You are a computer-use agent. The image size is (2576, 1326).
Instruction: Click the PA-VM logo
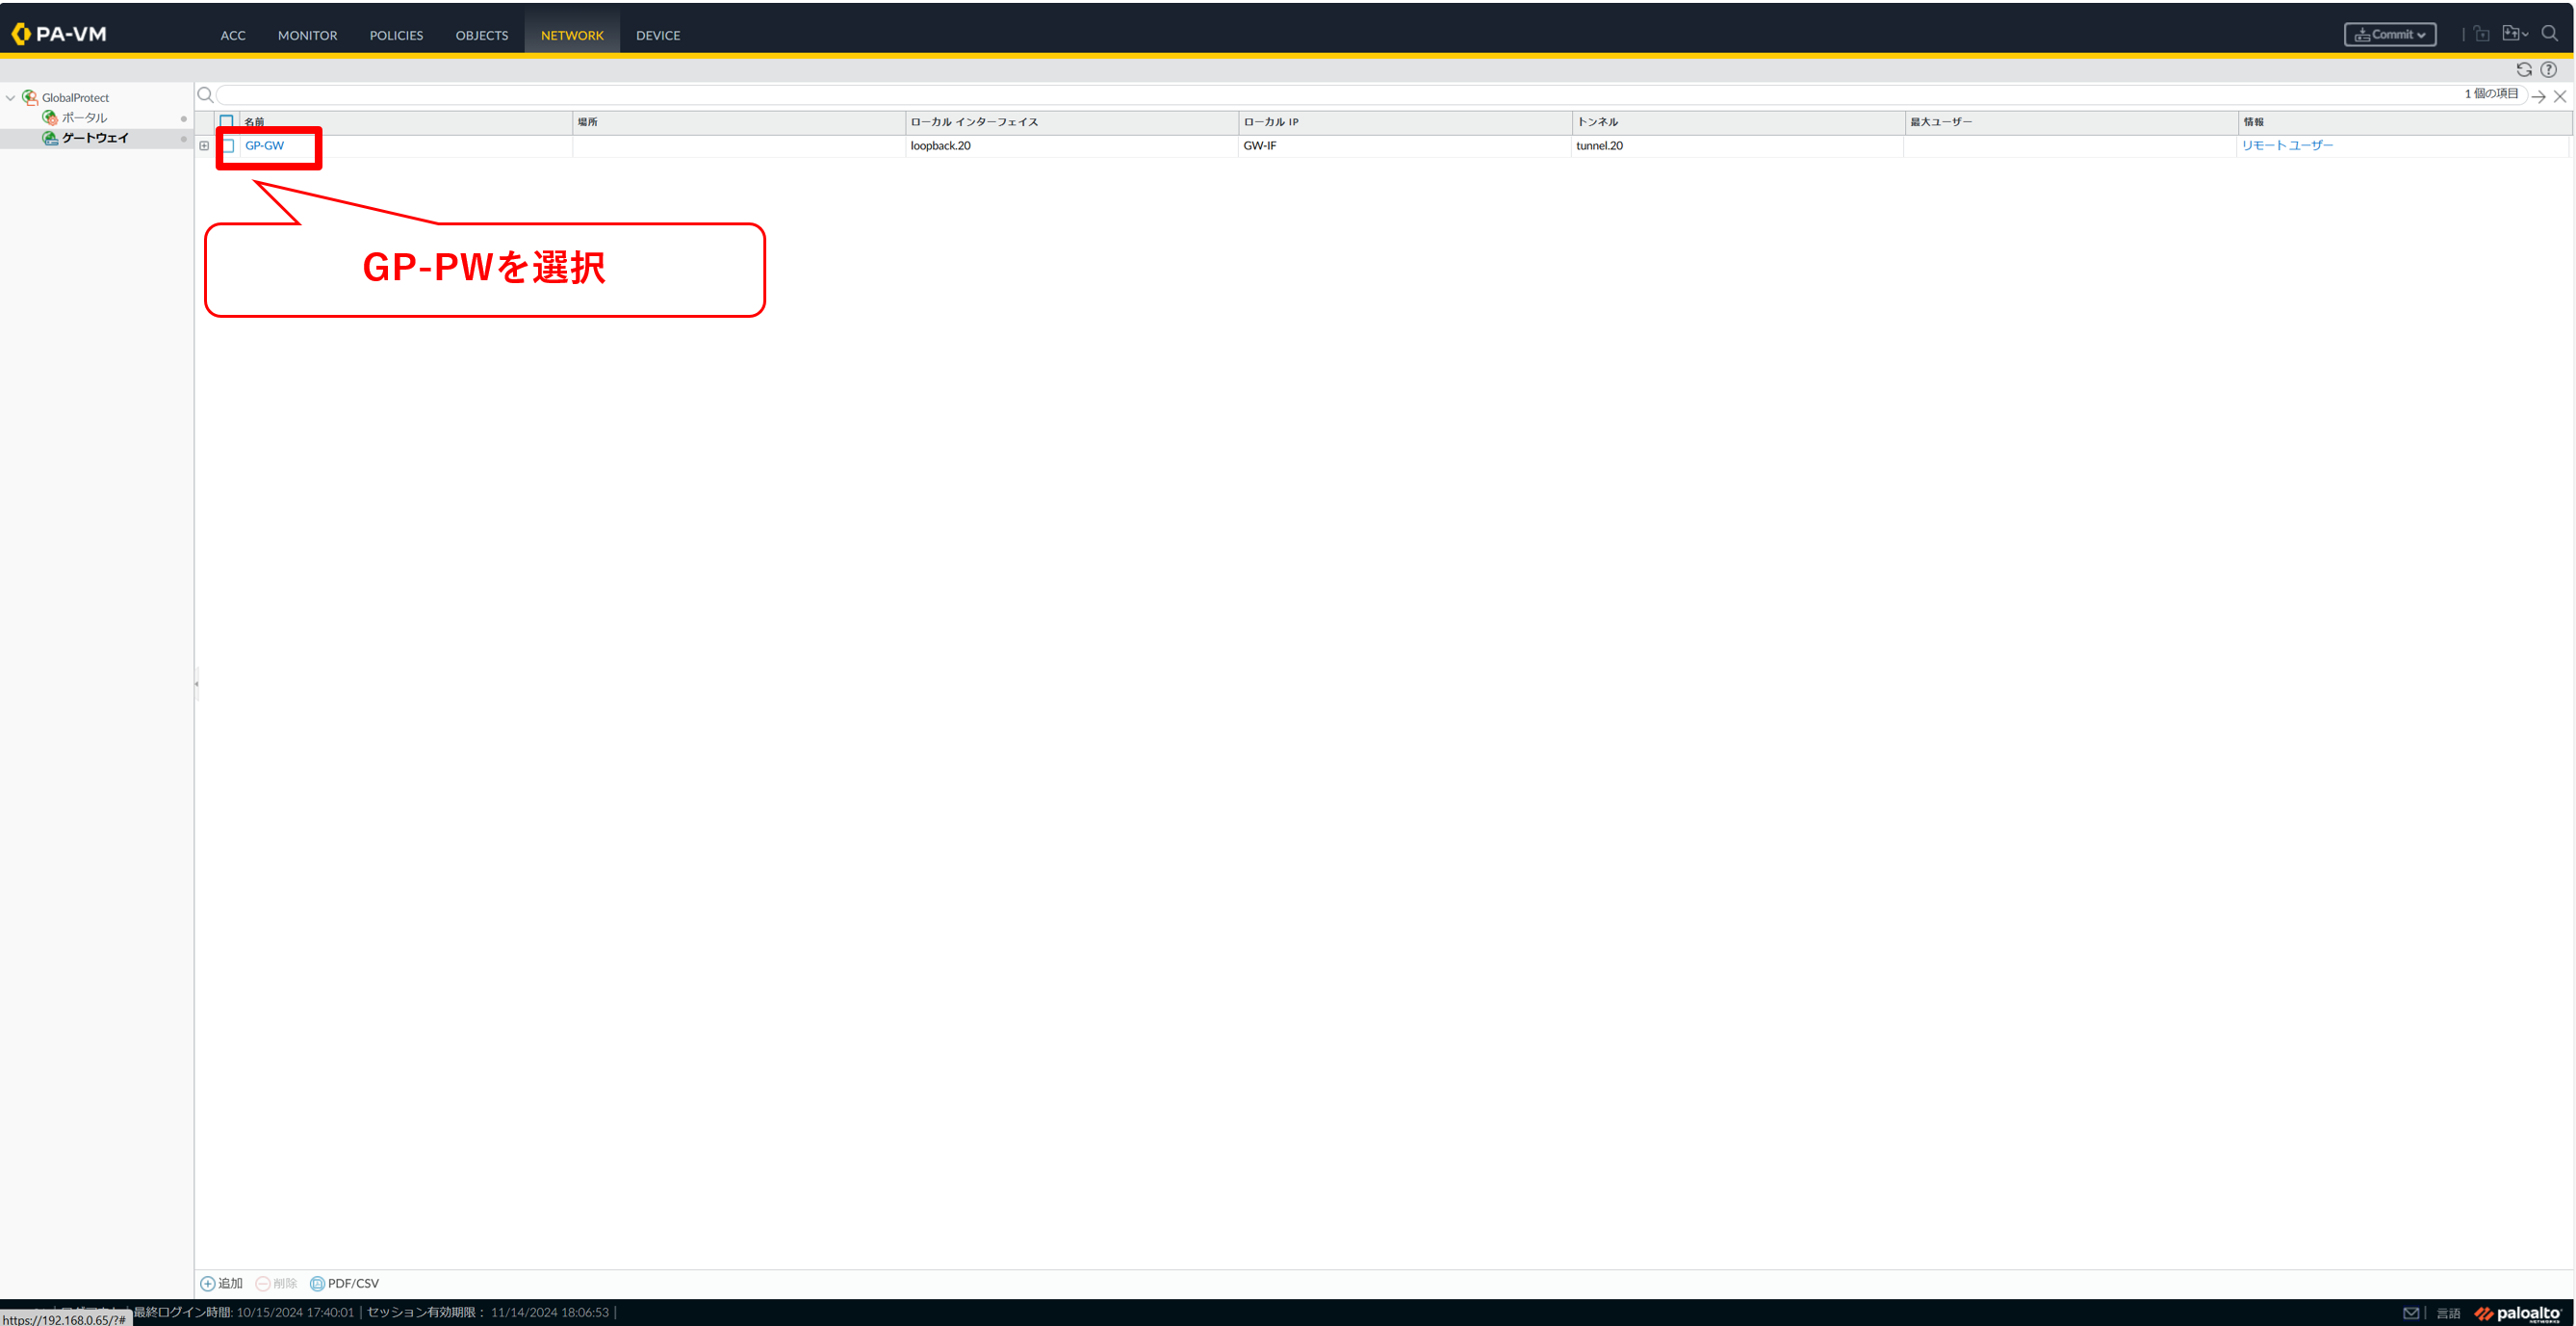(58, 34)
